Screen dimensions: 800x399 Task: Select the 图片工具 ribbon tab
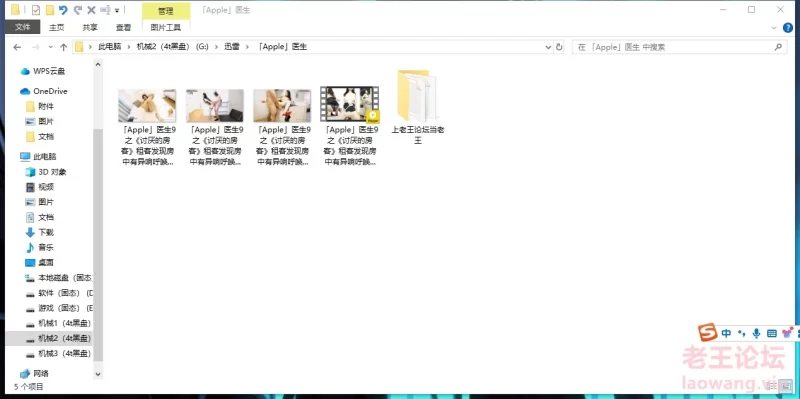tap(166, 28)
